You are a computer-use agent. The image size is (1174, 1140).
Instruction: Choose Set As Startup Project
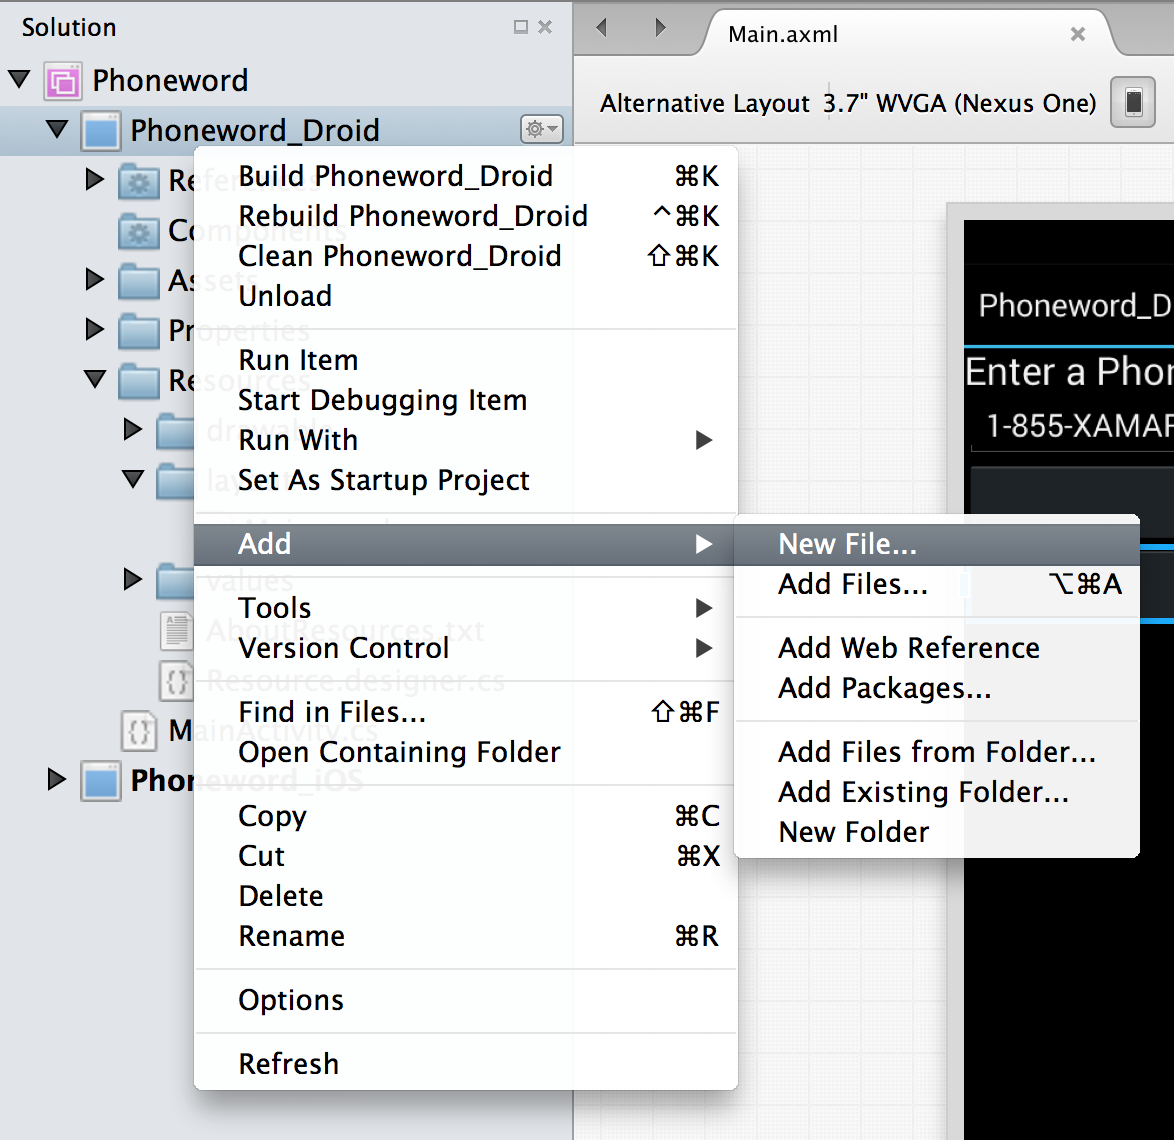click(383, 480)
